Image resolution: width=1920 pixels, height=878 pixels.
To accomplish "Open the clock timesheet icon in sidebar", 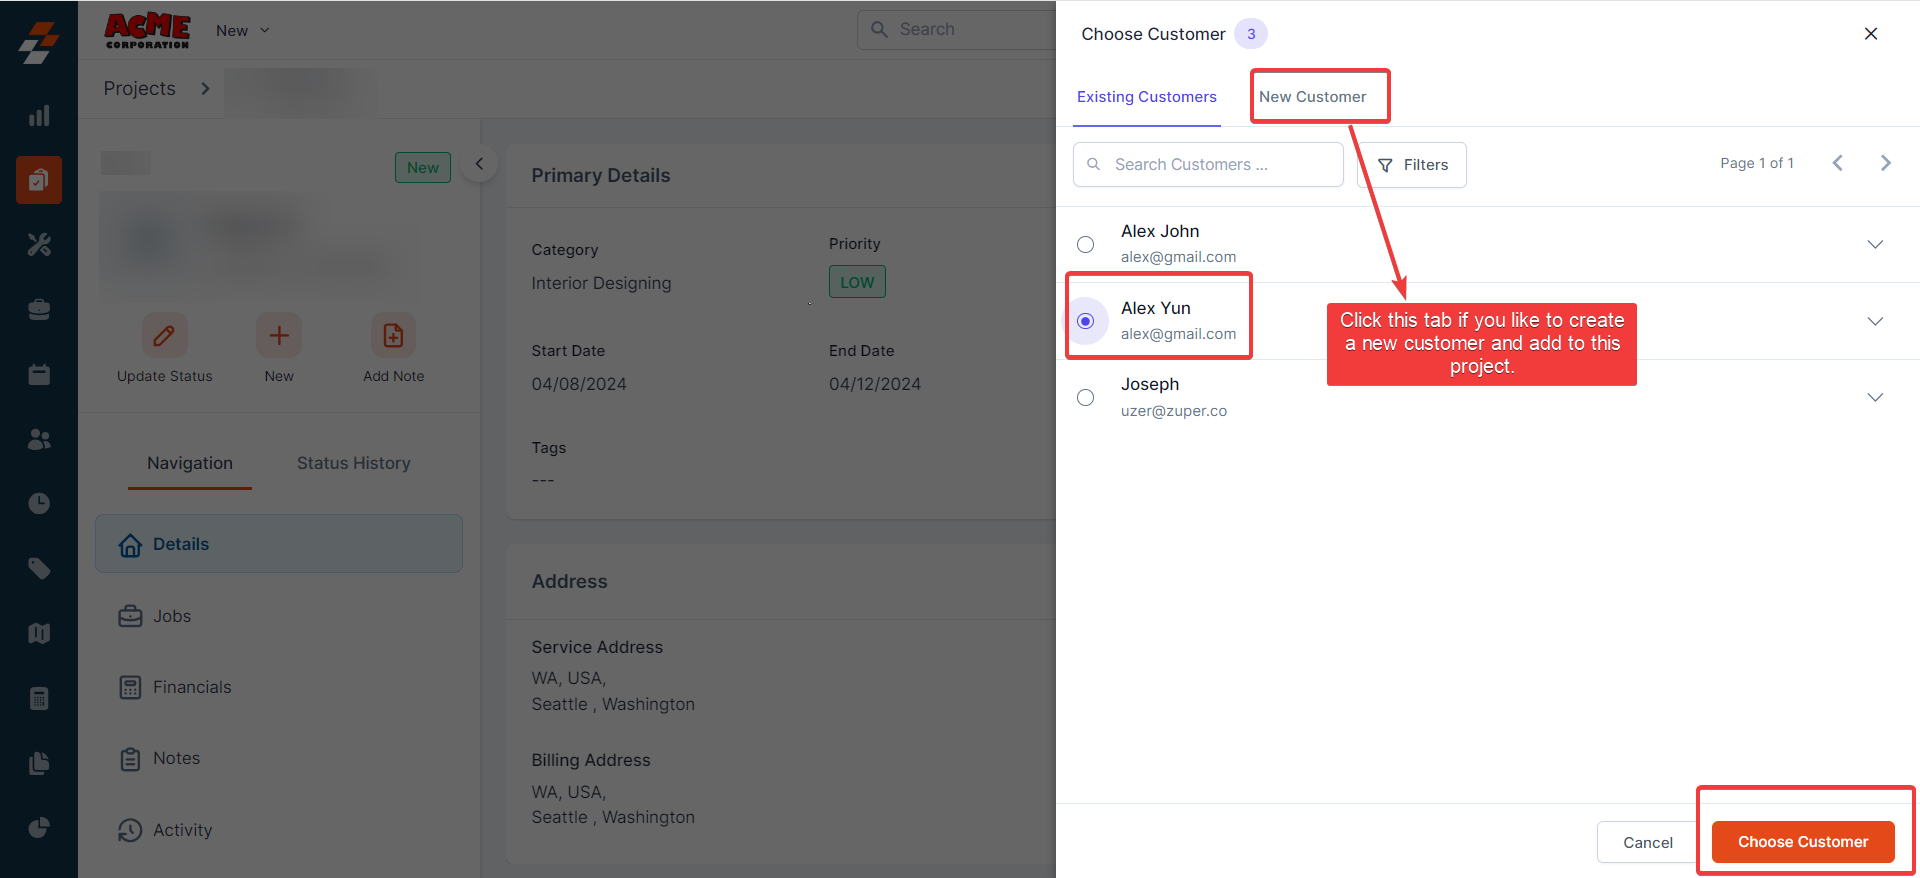I will tap(39, 503).
